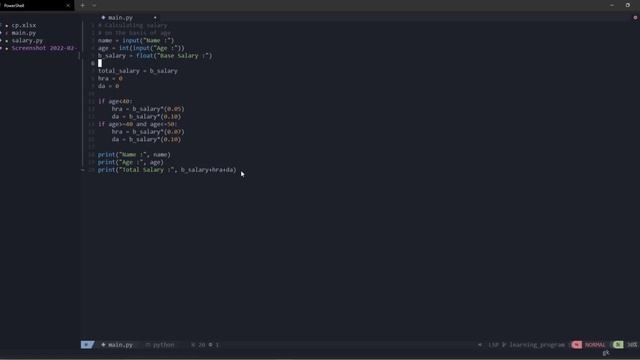The width and height of the screenshot is (640, 360).
Task: Click the 'if age<40:' line
Action: click(x=115, y=101)
